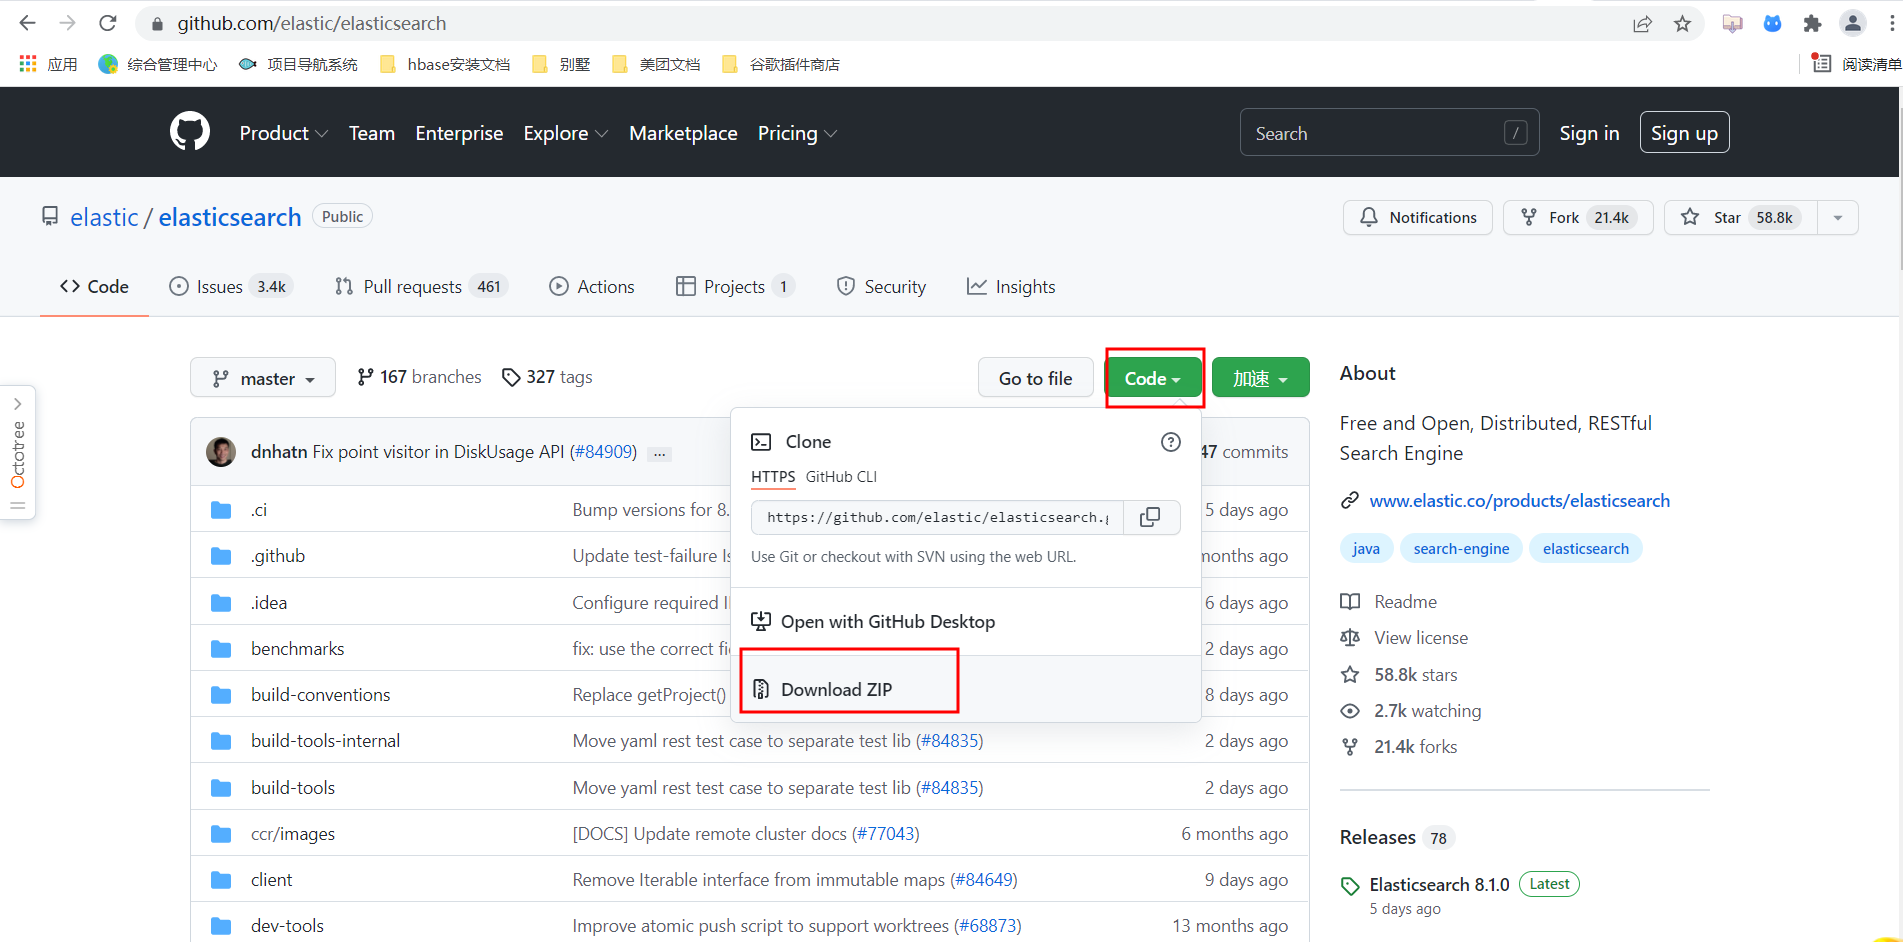The image size is (1903, 942).
Task: Expand commit message ellipsis button
Action: (659, 453)
